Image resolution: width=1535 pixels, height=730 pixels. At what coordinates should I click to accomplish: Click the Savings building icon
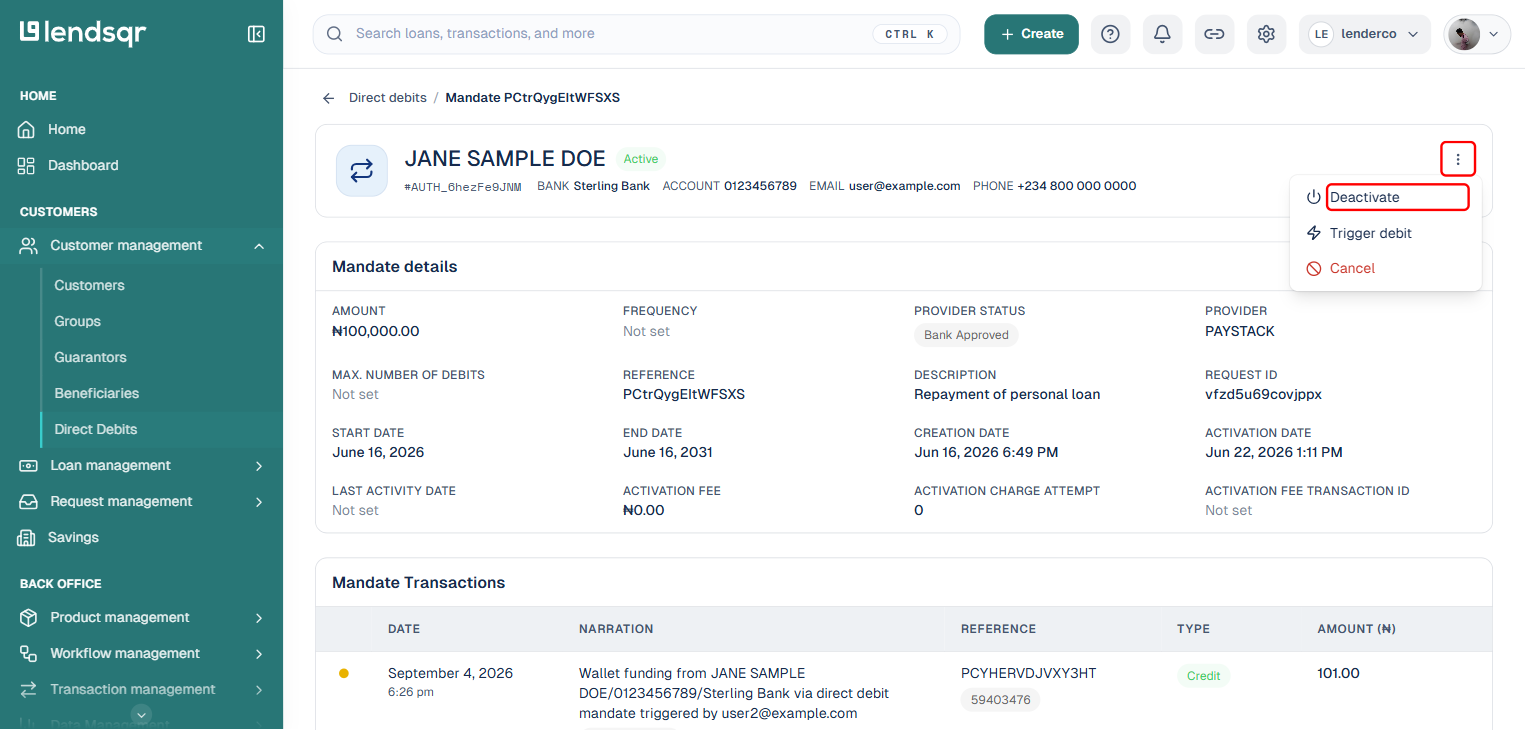27,537
